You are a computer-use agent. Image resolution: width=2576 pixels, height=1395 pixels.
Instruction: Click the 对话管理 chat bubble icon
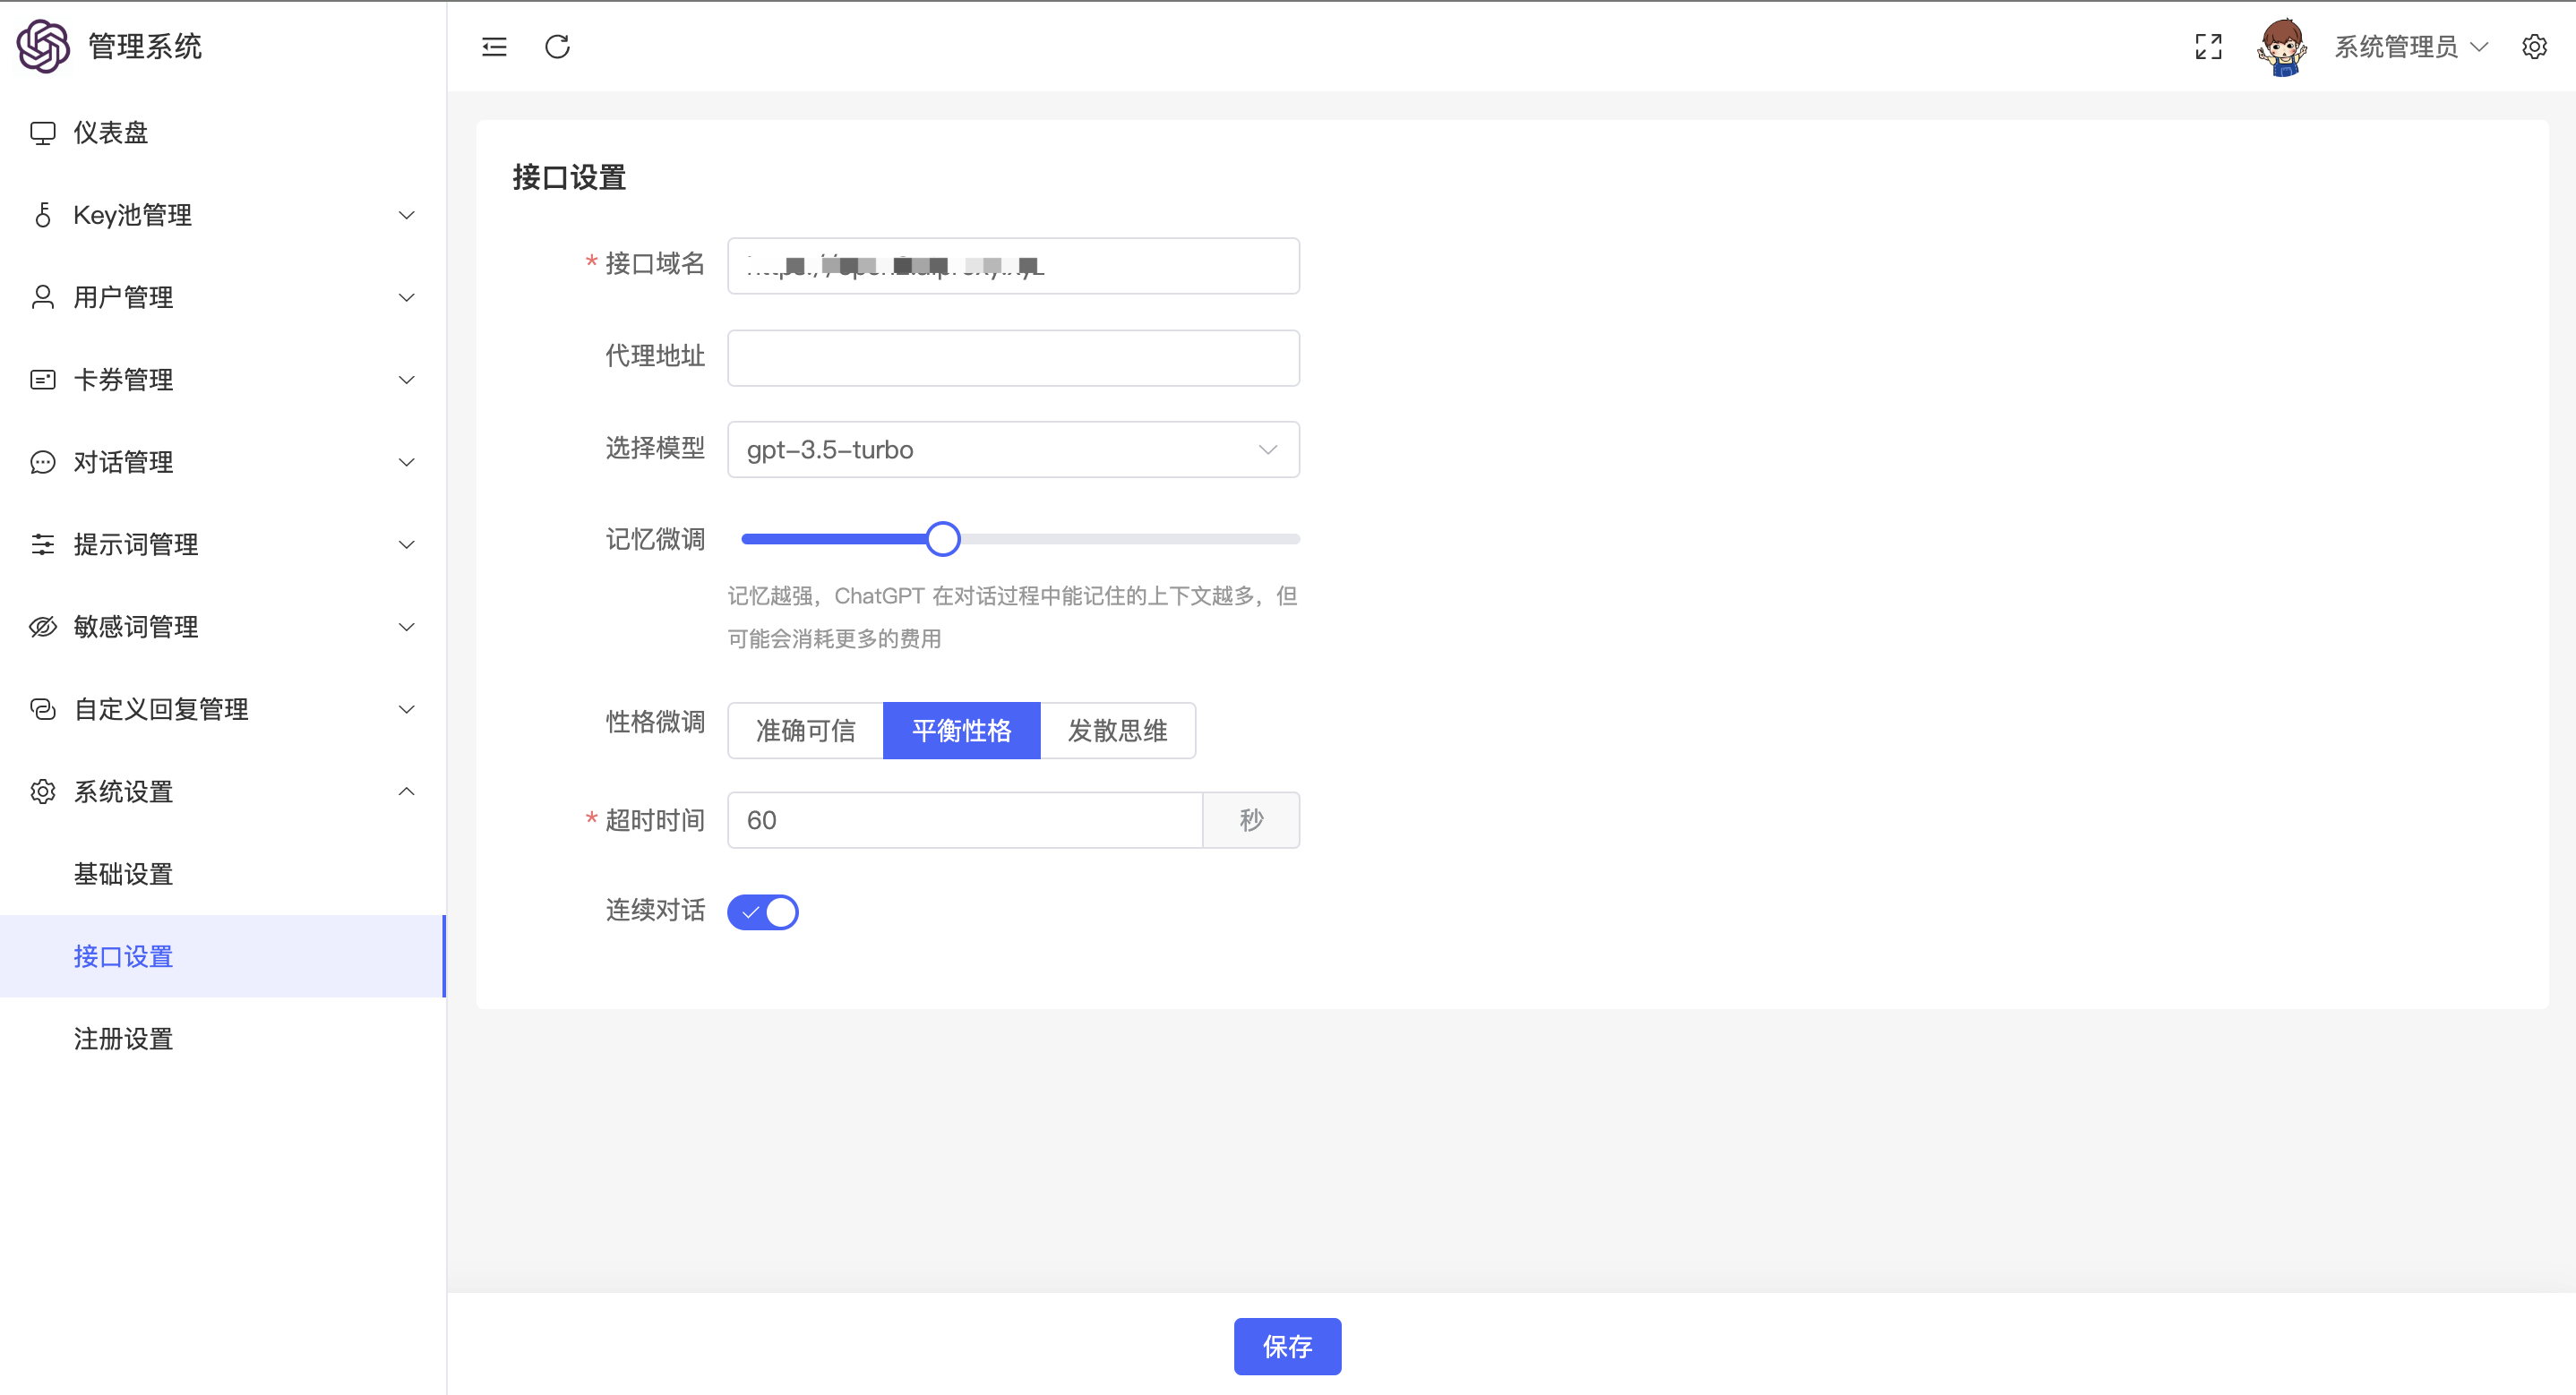click(42, 462)
